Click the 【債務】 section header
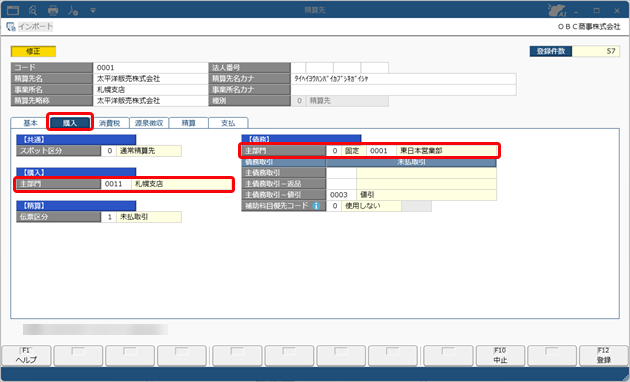 (301, 139)
